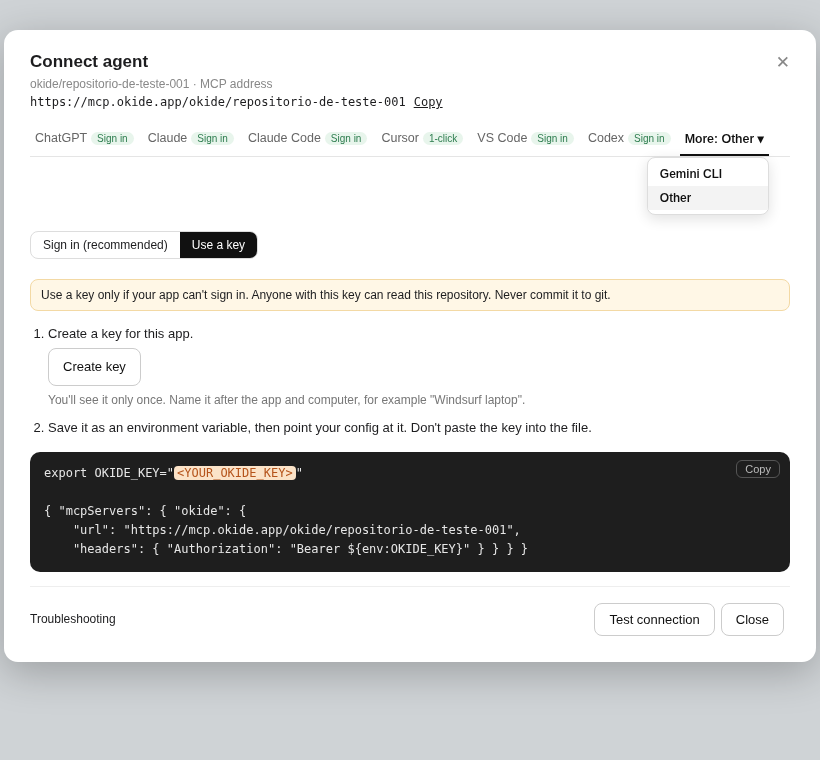Open the Claude Code tab
This screenshot has width=820, height=760.
click(x=307, y=138)
